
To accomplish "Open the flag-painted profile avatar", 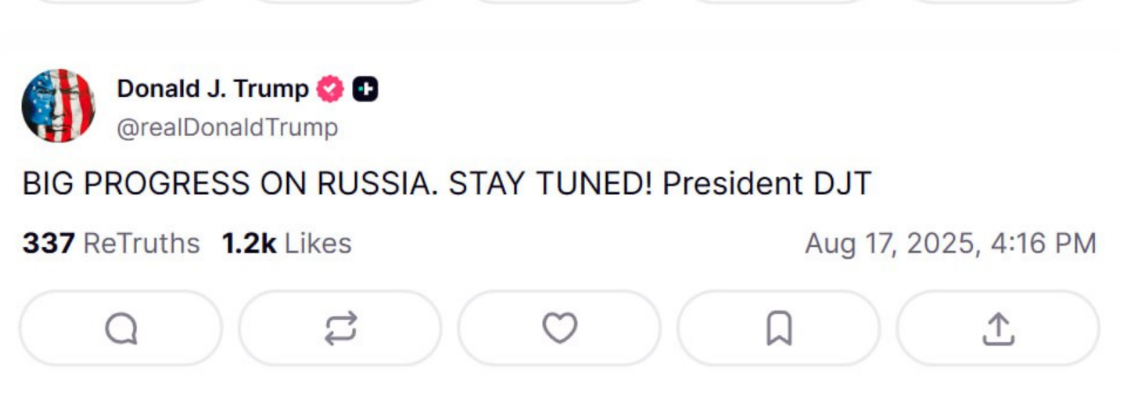I will [x=58, y=105].
